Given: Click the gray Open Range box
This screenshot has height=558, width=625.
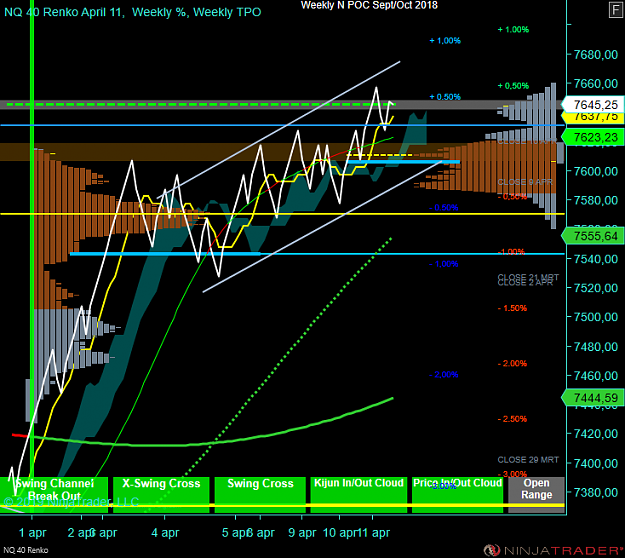Looking at the screenshot, I should pos(537,495).
